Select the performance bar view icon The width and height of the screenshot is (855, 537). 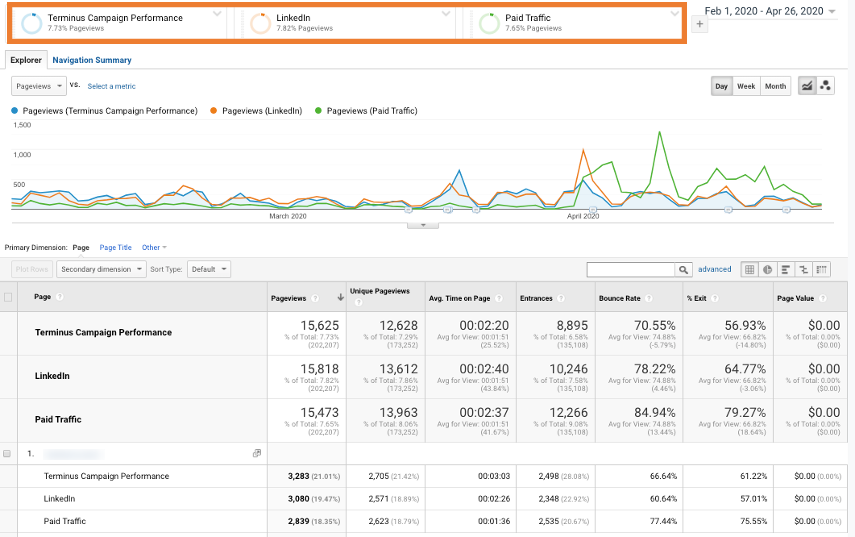(786, 269)
